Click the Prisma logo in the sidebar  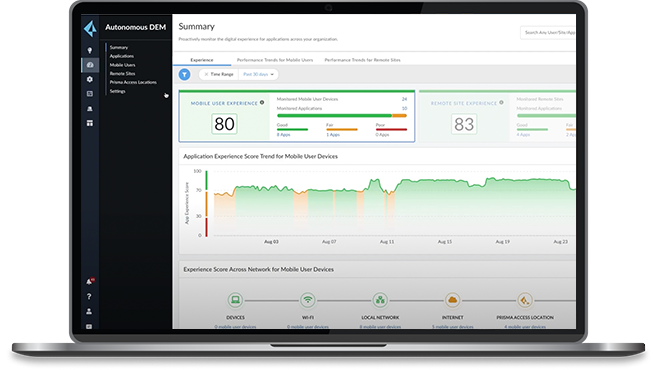coord(90,28)
